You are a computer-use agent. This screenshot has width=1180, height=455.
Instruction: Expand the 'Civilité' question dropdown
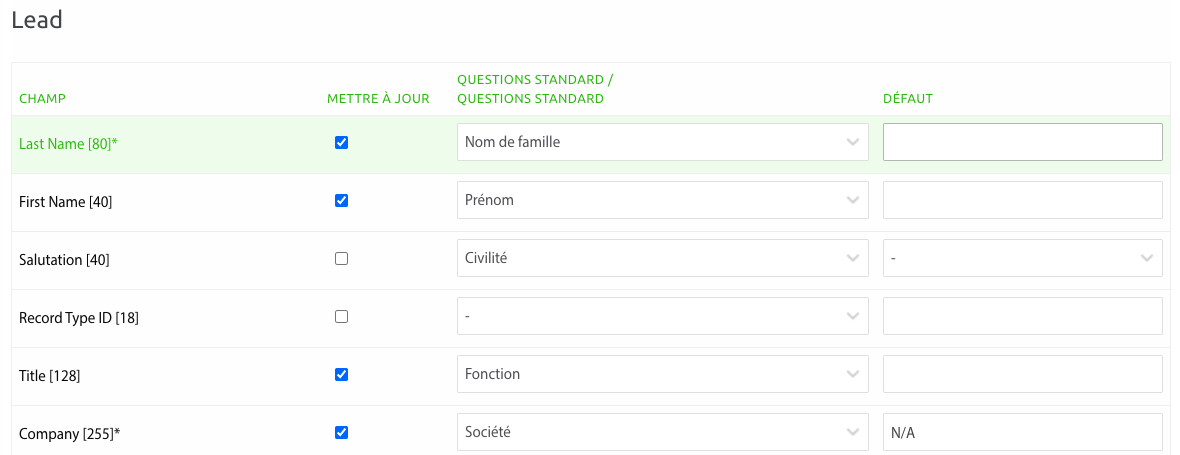(x=661, y=258)
